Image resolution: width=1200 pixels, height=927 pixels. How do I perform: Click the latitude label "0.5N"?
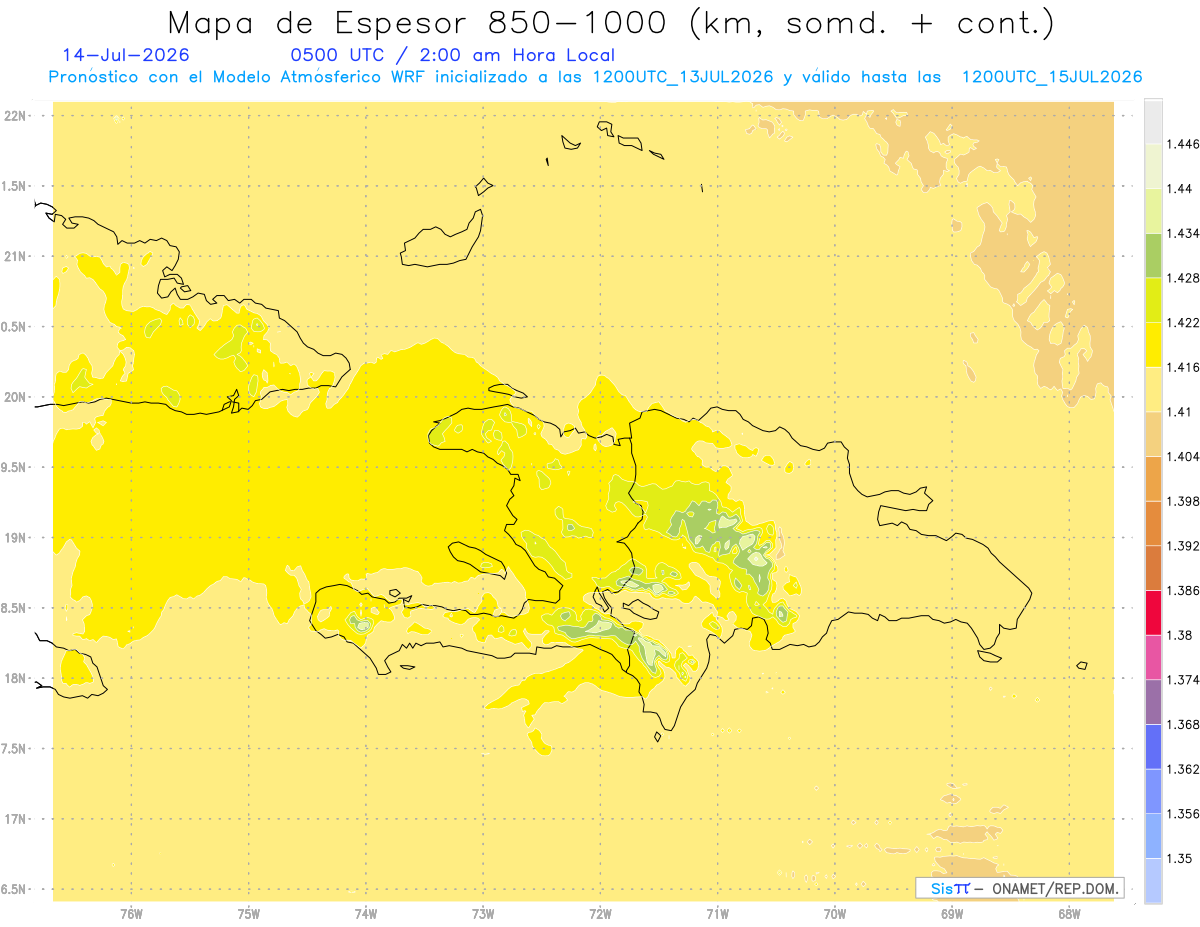(15, 327)
